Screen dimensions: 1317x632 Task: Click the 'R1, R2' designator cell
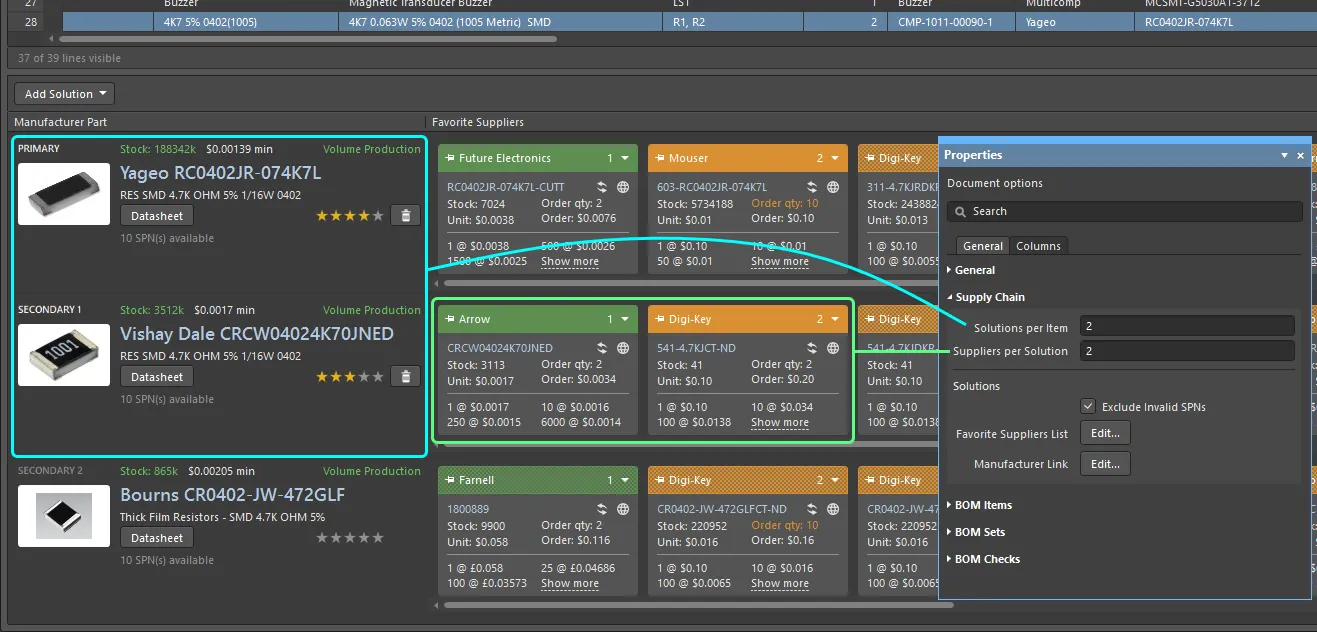coord(735,21)
